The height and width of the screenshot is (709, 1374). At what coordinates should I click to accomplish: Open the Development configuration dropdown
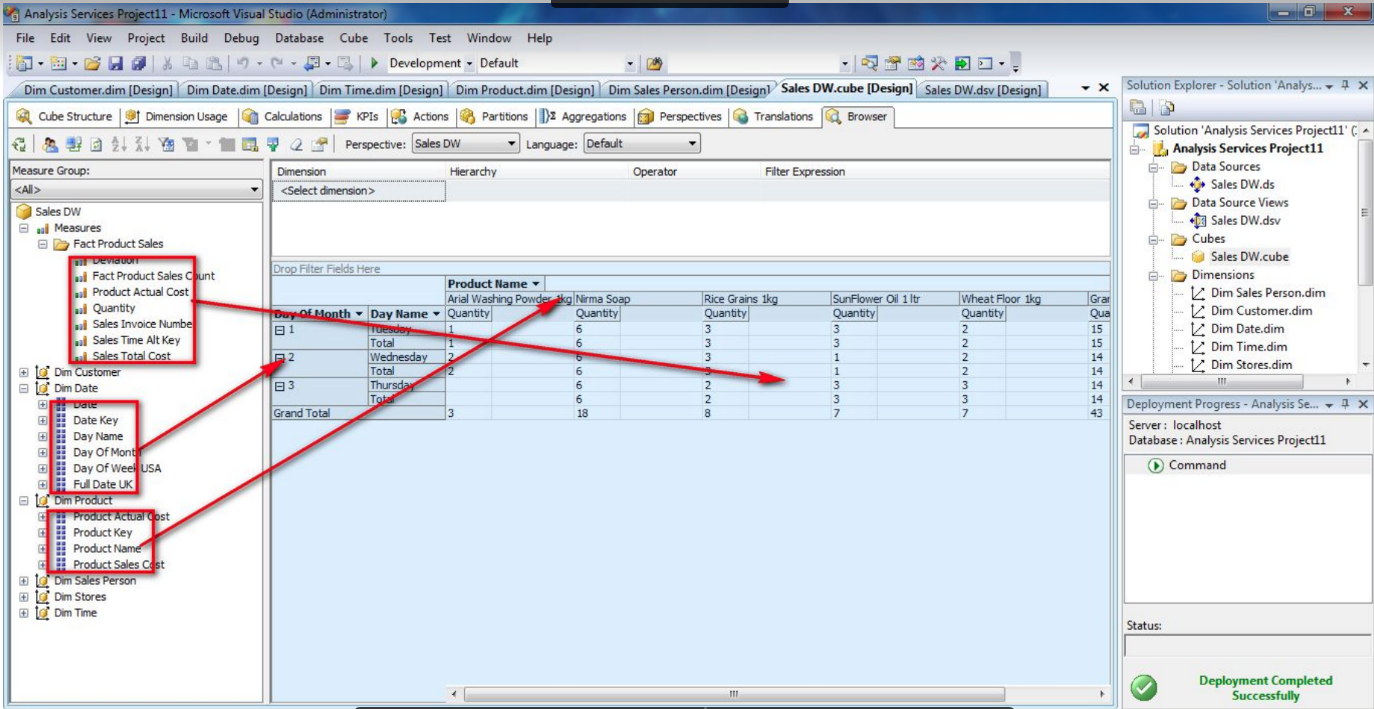pos(469,63)
